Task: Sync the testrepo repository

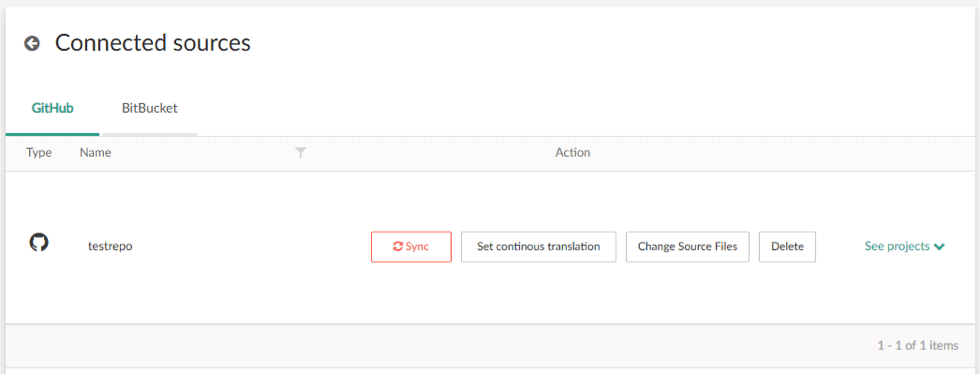Action: click(411, 246)
